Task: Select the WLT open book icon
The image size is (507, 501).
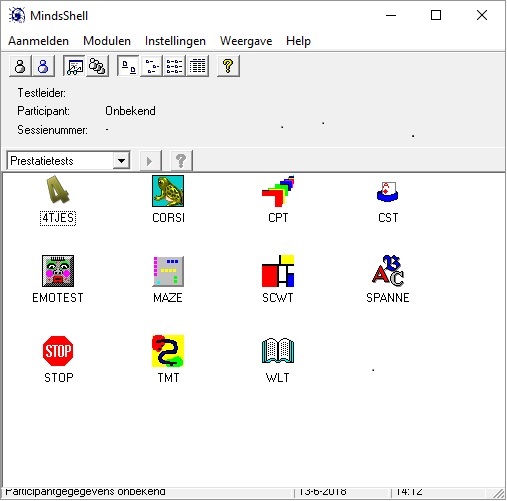Action: [278, 350]
